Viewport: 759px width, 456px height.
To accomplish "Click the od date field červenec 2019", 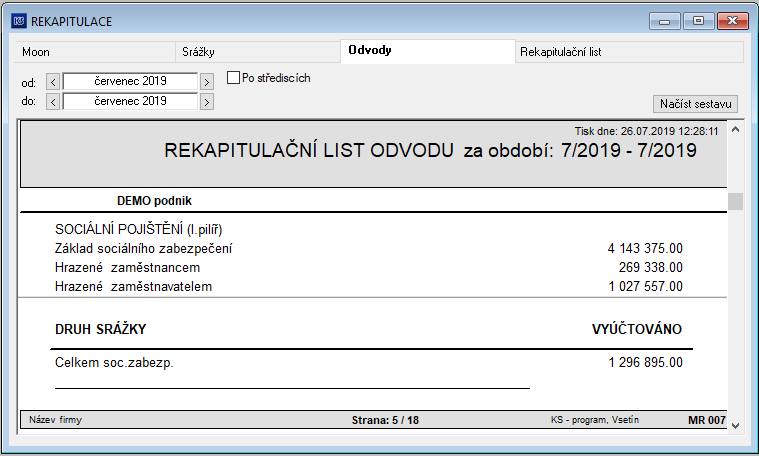I will click(x=130, y=81).
